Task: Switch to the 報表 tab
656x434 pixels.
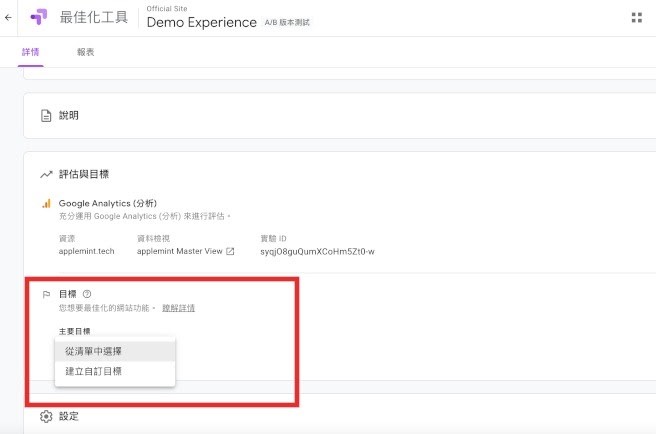Action: coord(86,52)
